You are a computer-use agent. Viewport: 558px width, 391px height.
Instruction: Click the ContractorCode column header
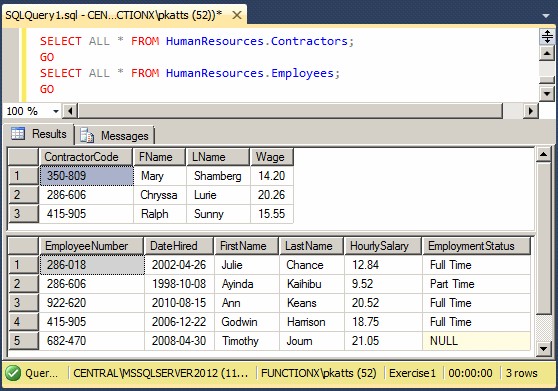tap(85, 157)
